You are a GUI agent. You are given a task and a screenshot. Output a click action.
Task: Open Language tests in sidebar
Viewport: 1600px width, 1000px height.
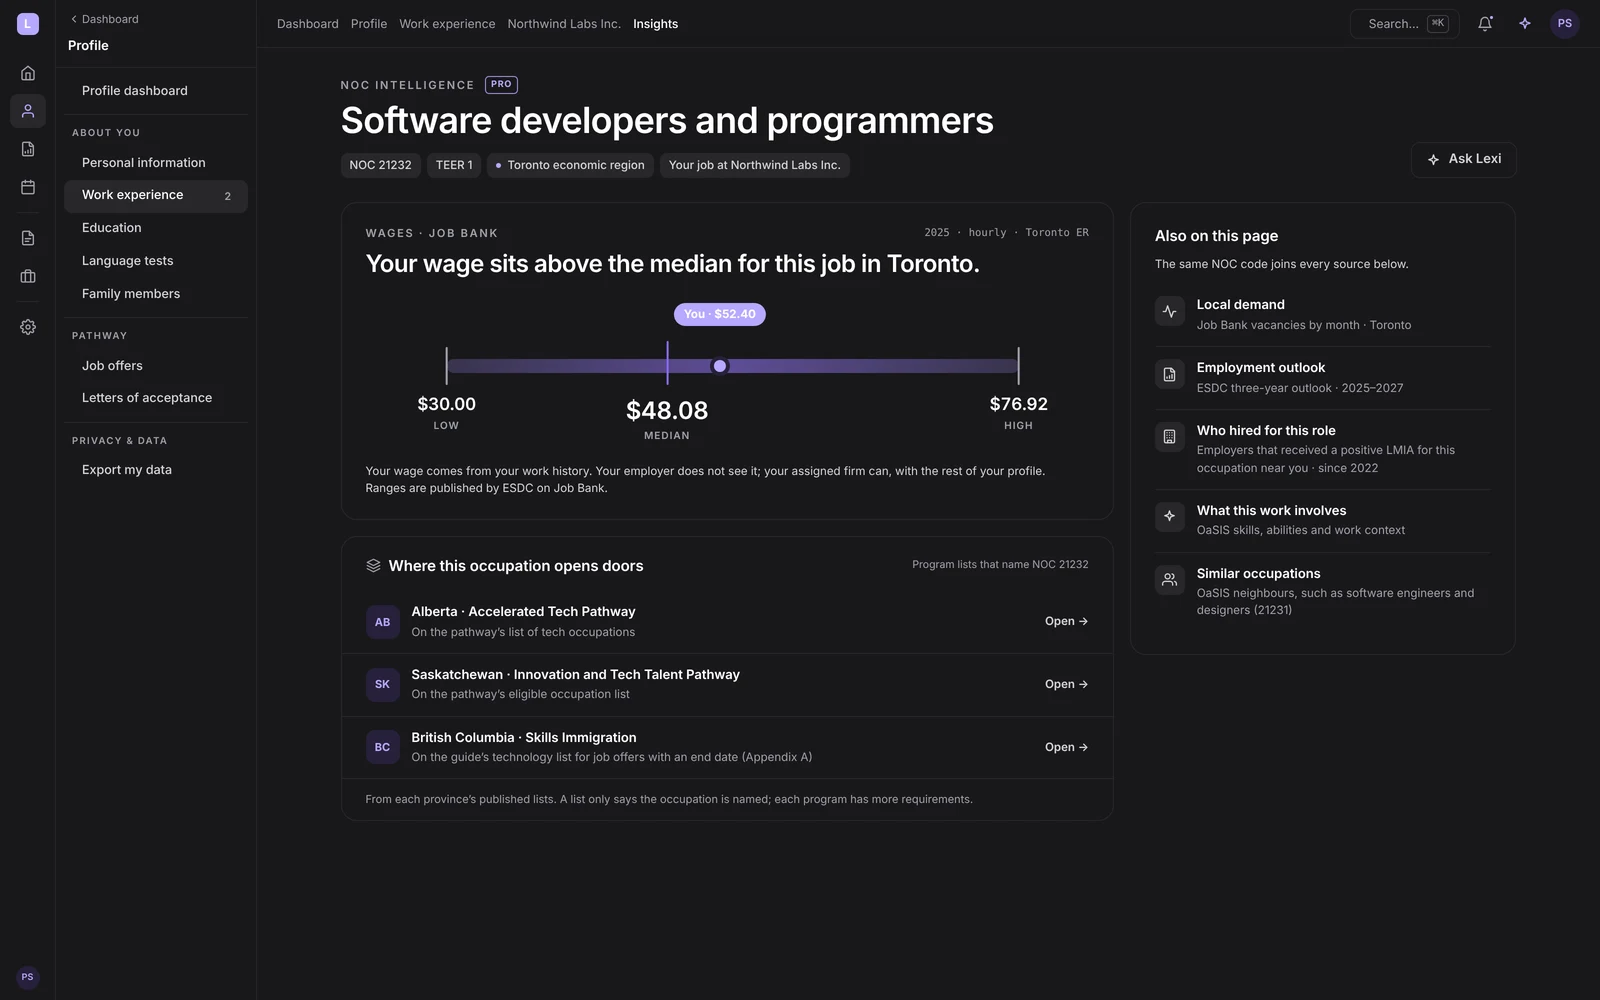tap(156, 261)
